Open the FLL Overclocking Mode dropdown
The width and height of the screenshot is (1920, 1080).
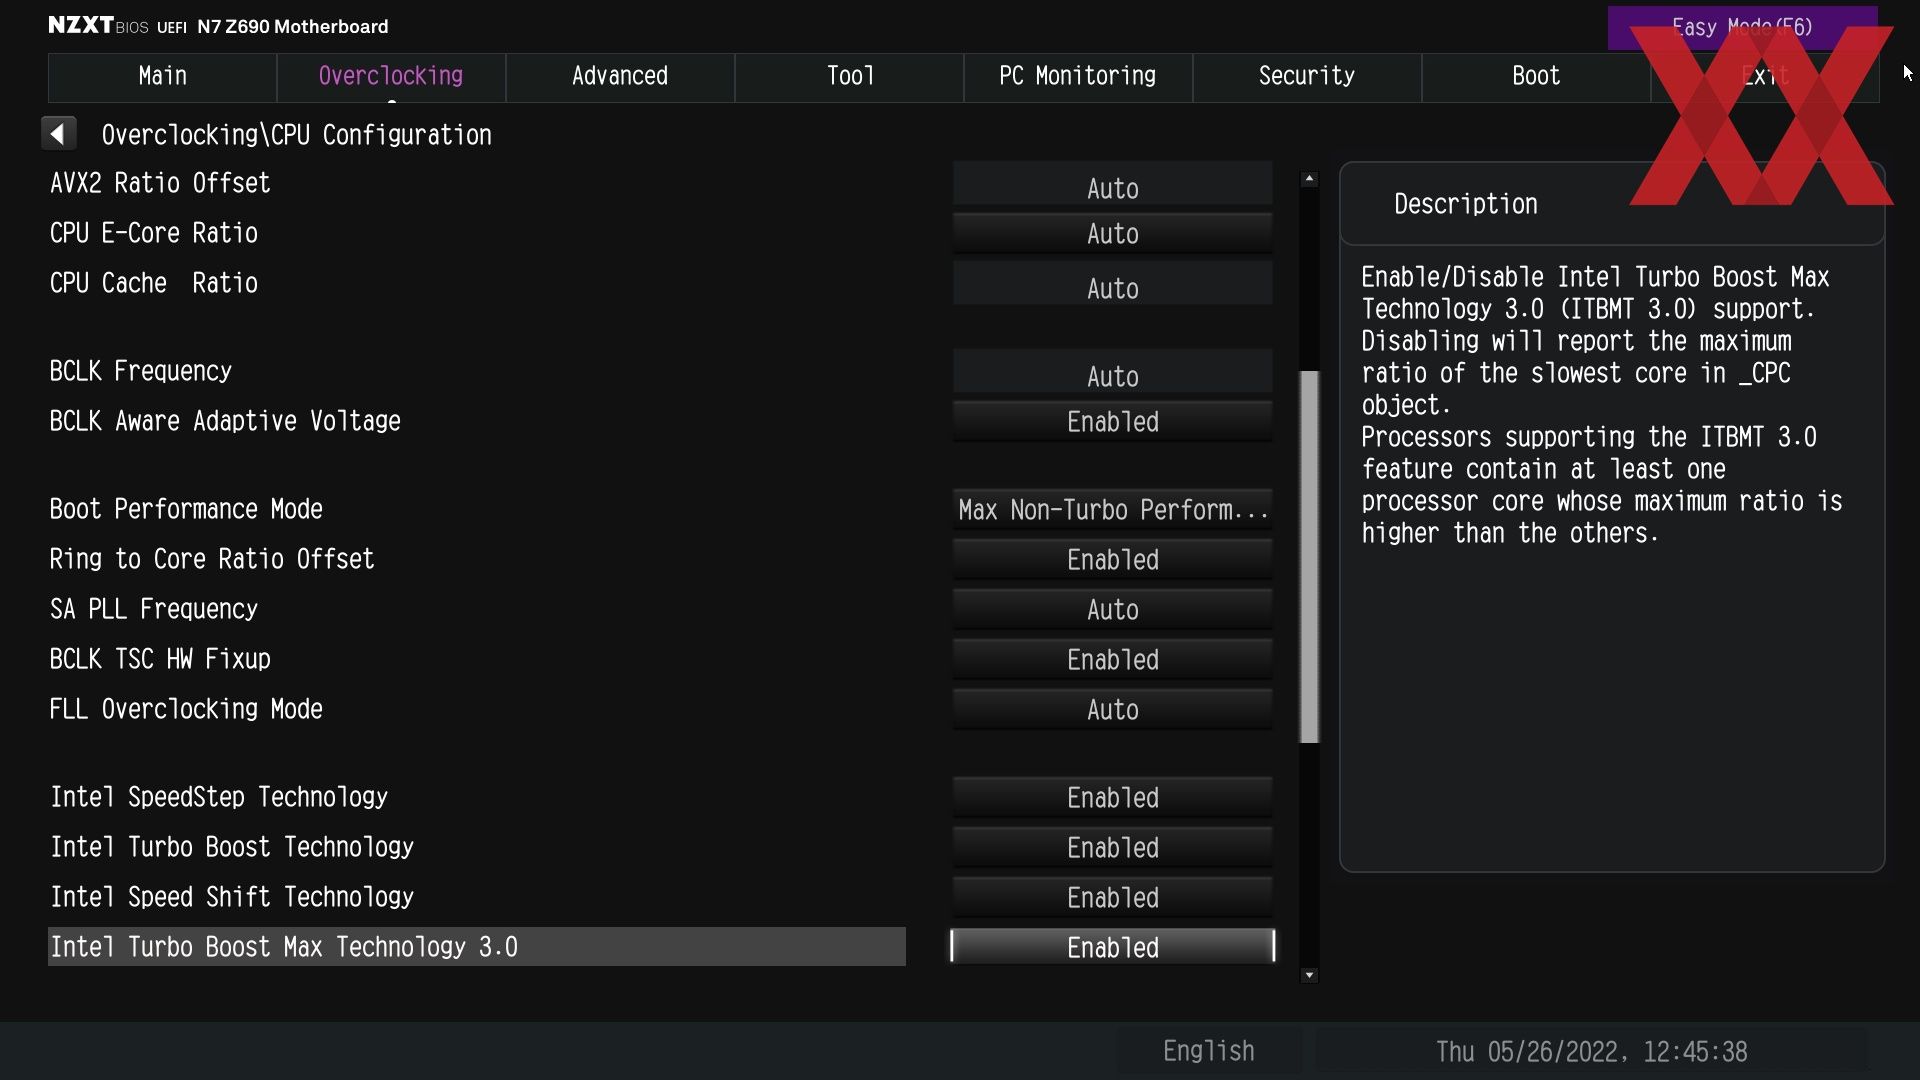coord(1113,710)
